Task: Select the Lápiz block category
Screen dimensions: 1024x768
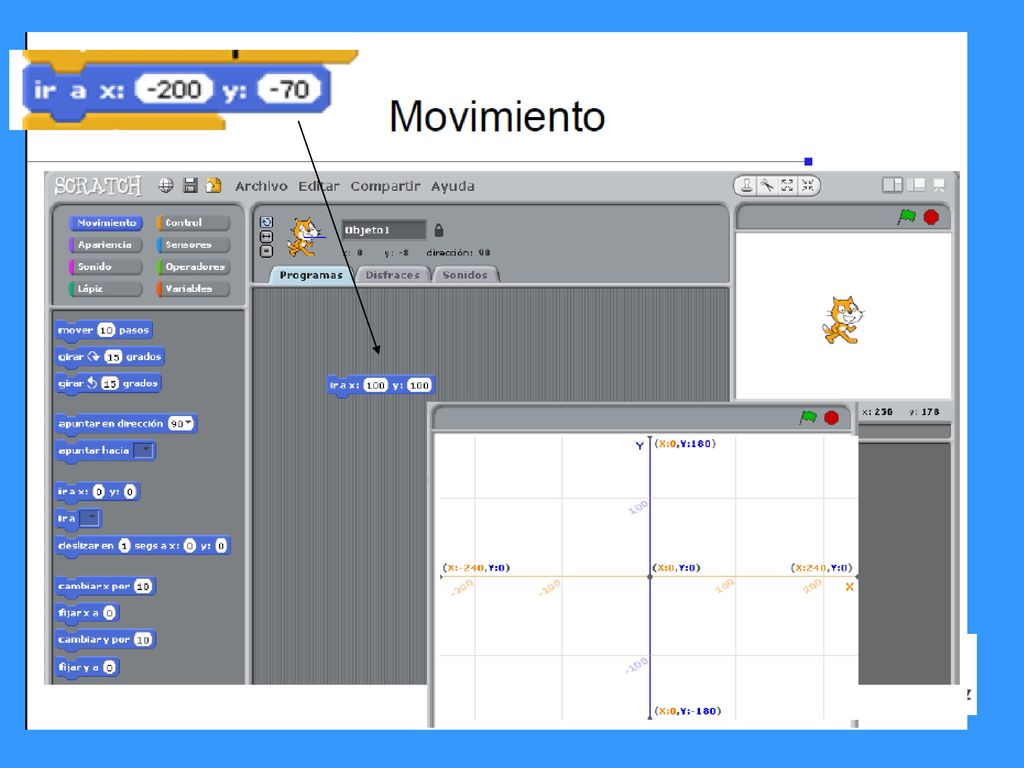Action: [104, 289]
